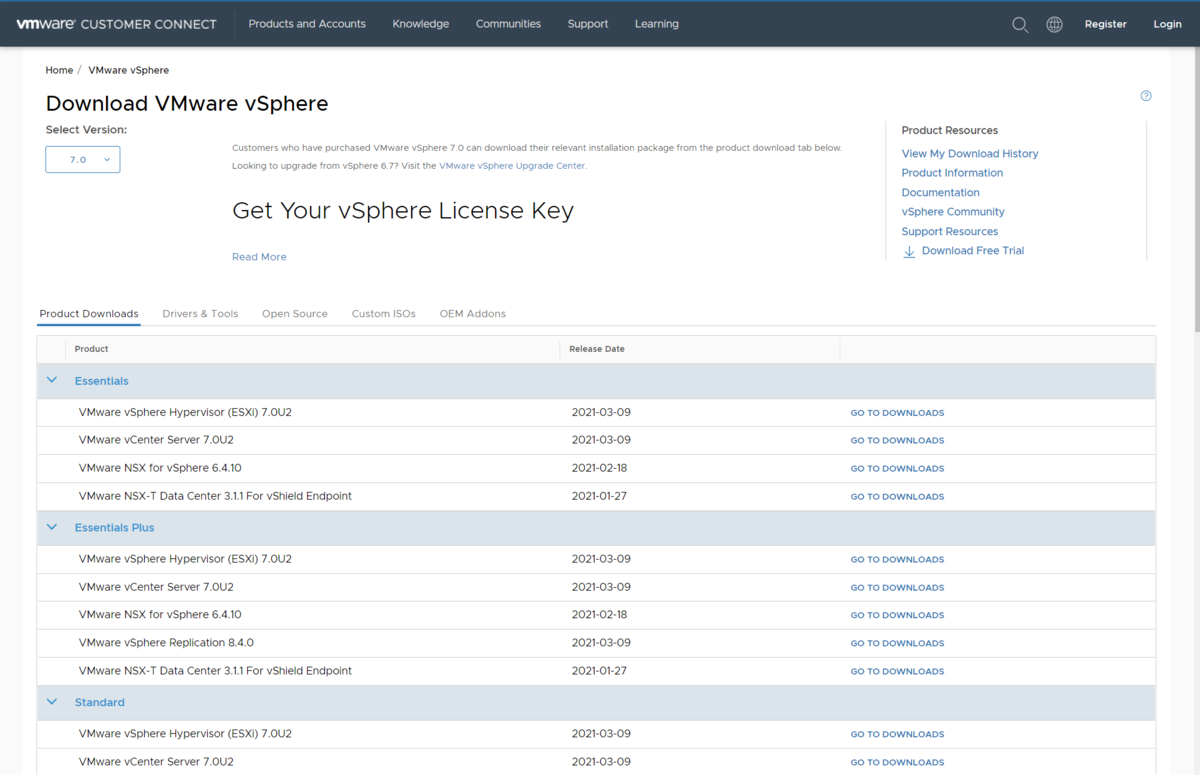
Task: Open the Select Version 7.0 dropdown
Action: 83,160
